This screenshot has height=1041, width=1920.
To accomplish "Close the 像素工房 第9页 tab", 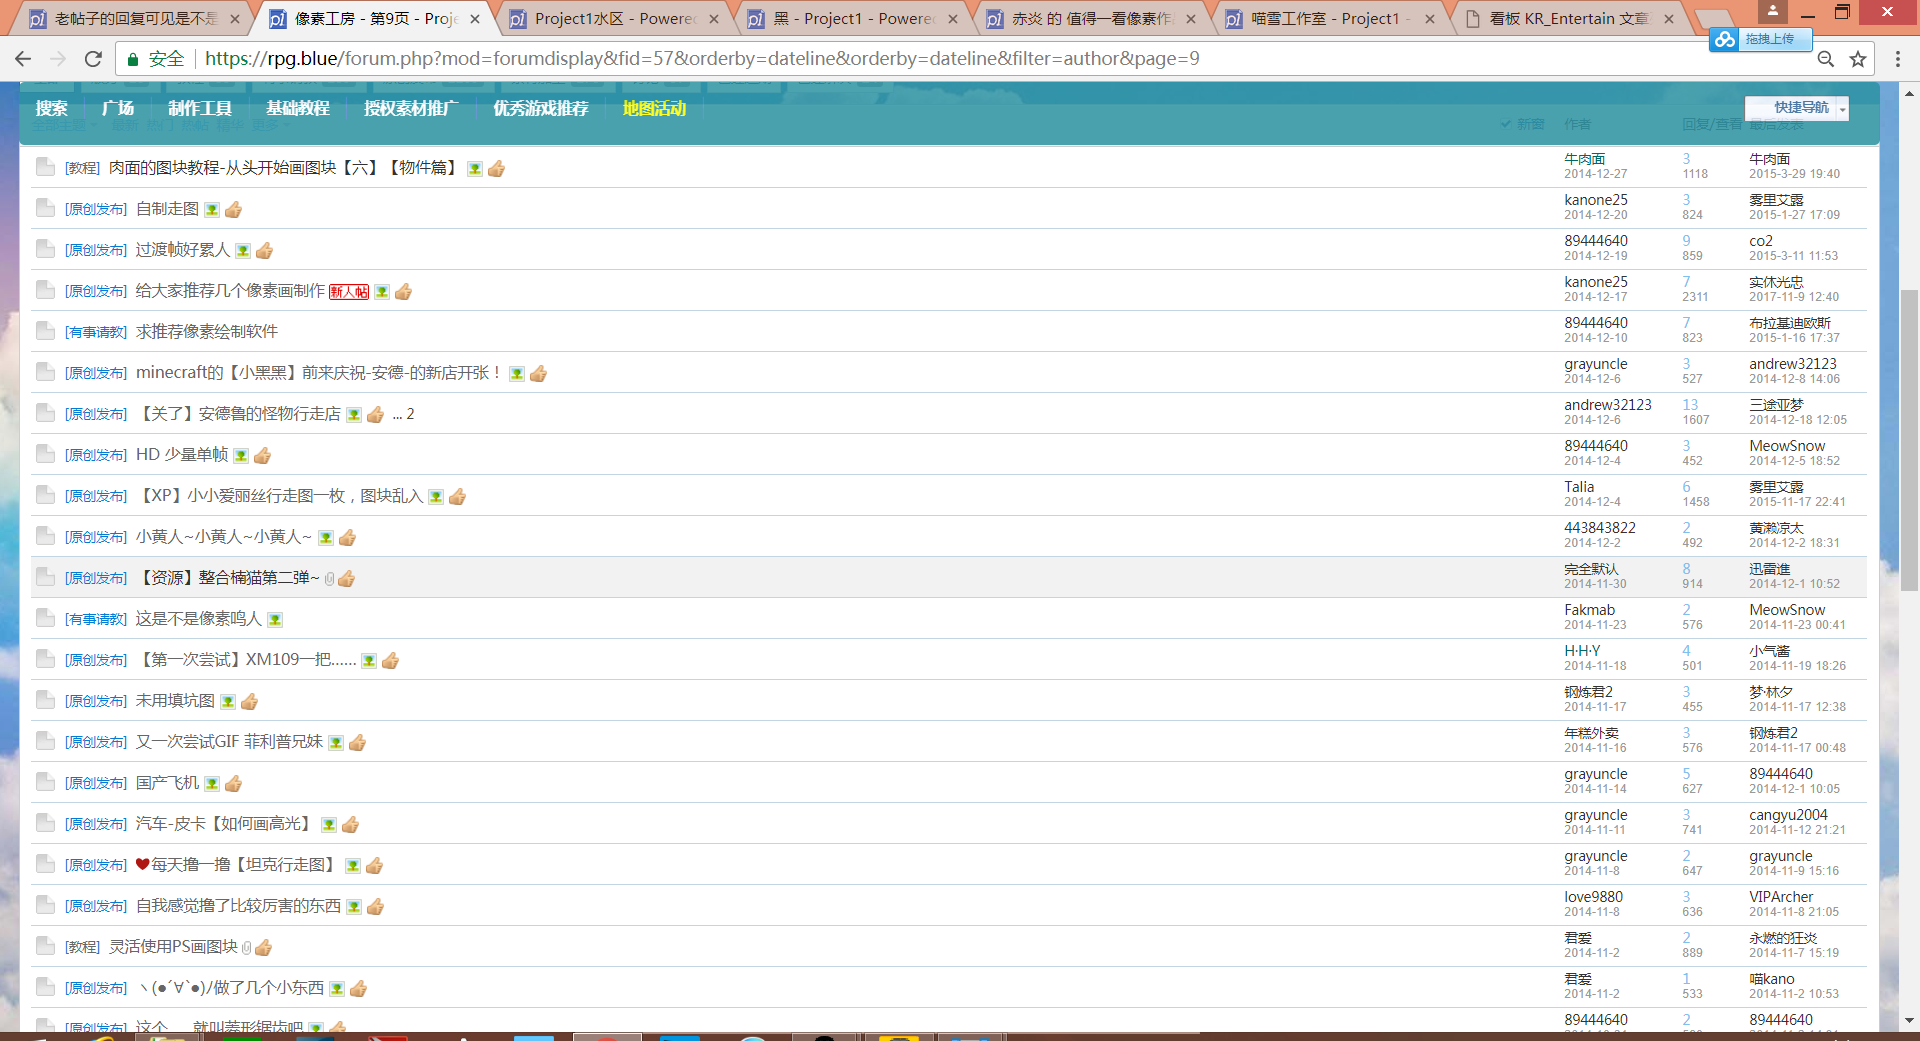I will [475, 18].
